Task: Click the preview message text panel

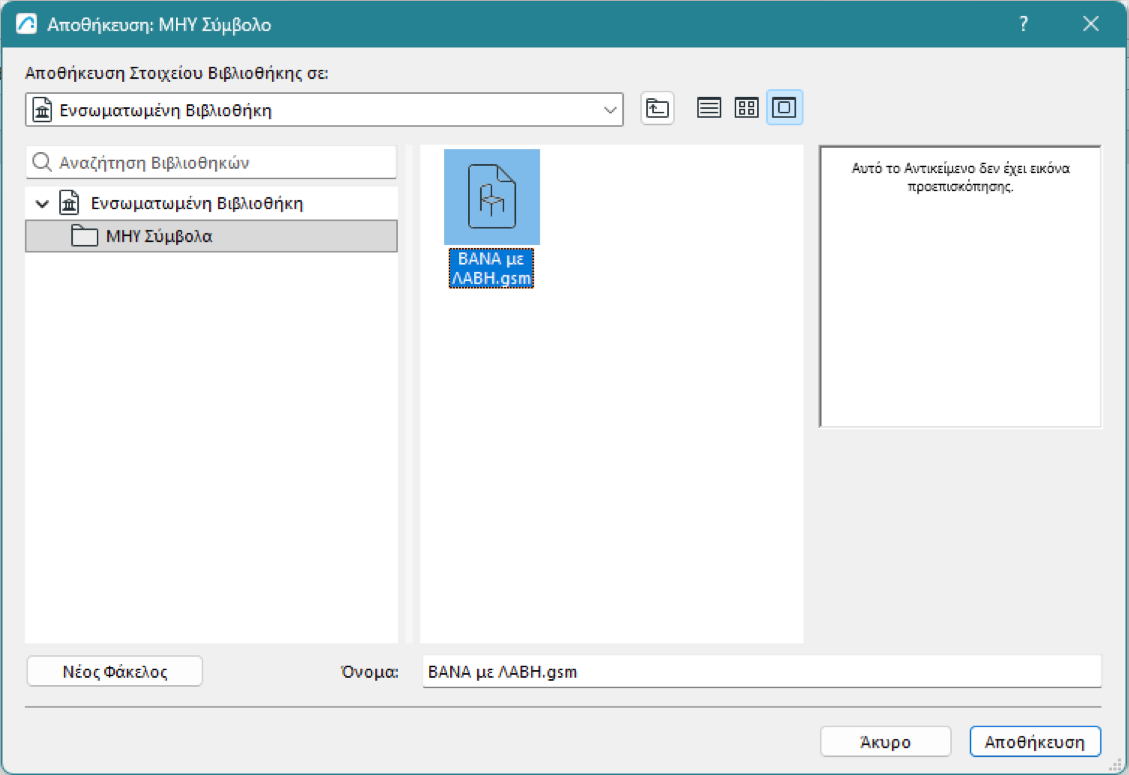Action: (960, 286)
